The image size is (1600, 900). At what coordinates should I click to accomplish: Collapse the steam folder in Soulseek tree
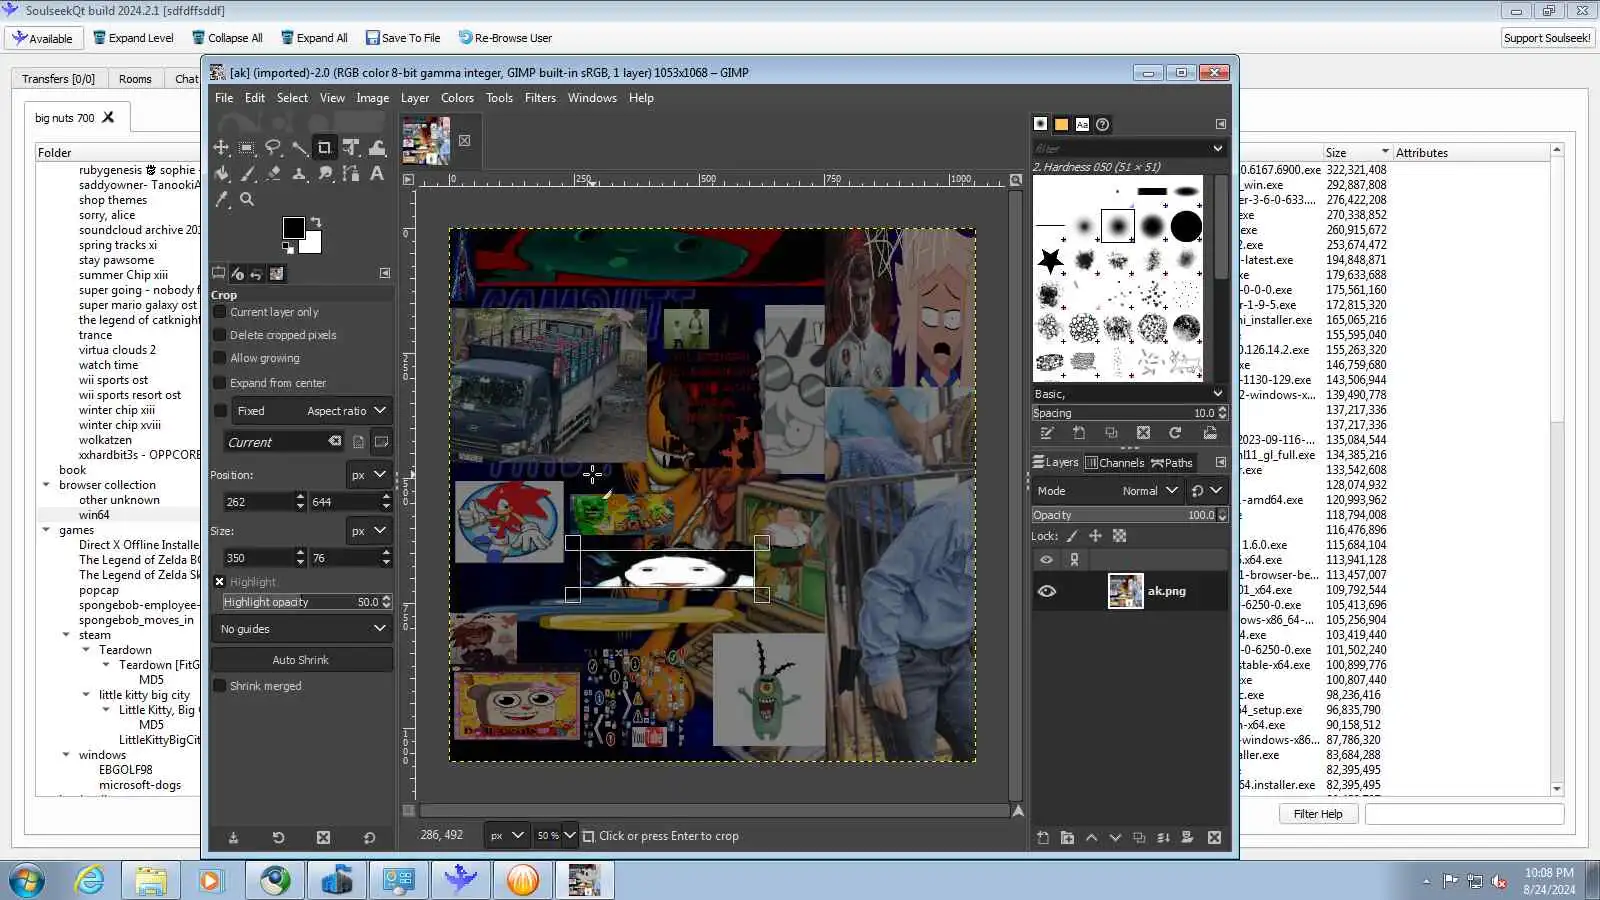[x=66, y=635]
